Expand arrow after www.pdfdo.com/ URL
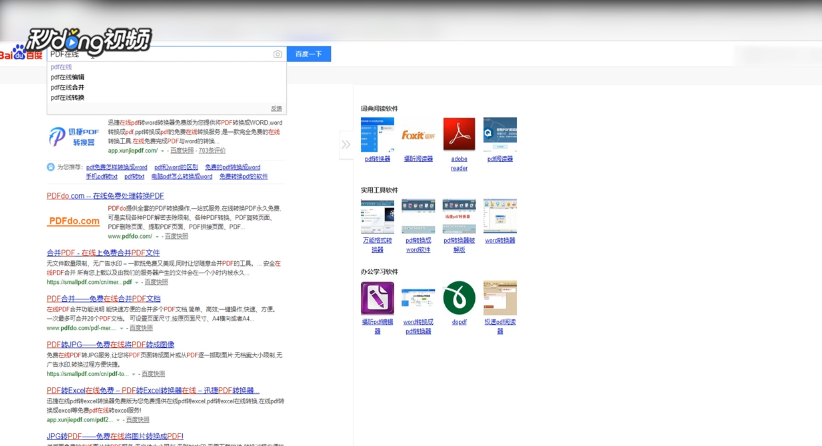The image size is (822, 446). click(x=157, y=237)
